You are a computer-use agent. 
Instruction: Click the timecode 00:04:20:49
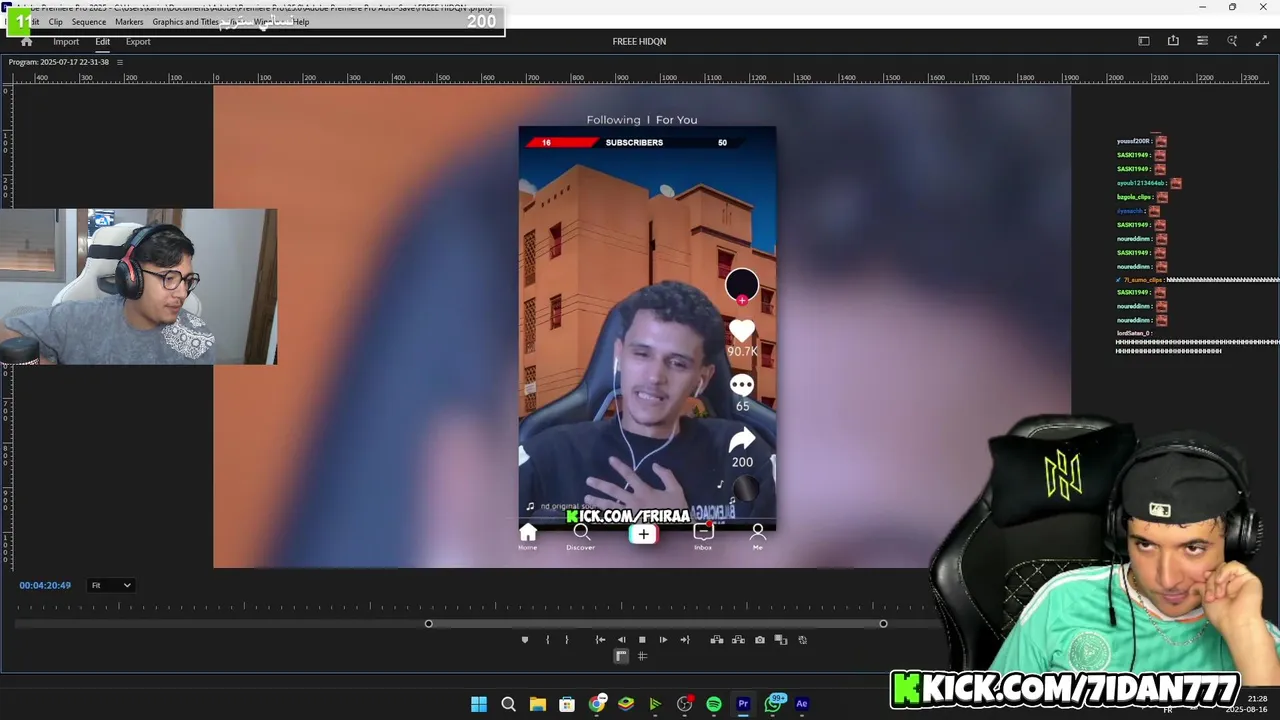tap(45, 585)
